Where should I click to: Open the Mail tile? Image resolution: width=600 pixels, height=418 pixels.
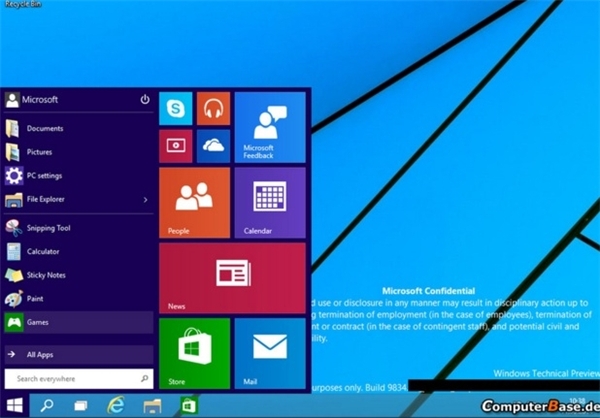coord(270,353)
